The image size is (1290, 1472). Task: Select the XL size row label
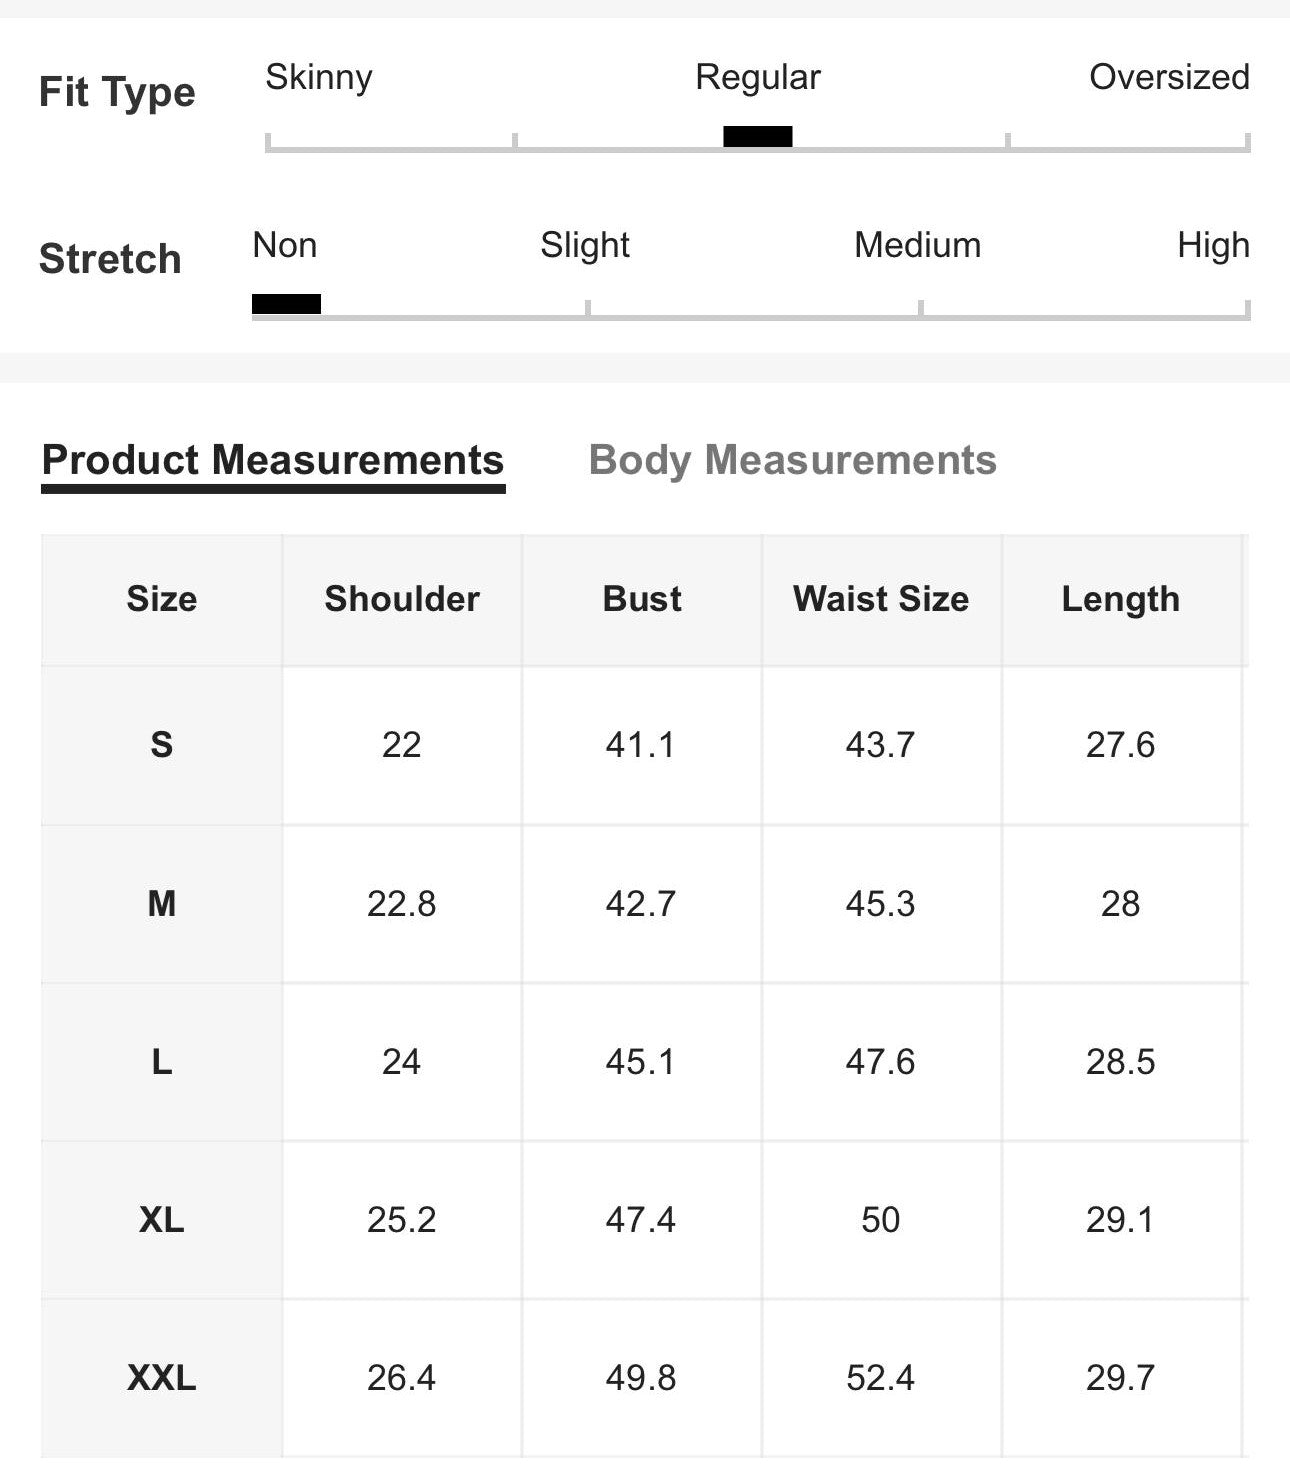coord(162,1220)
